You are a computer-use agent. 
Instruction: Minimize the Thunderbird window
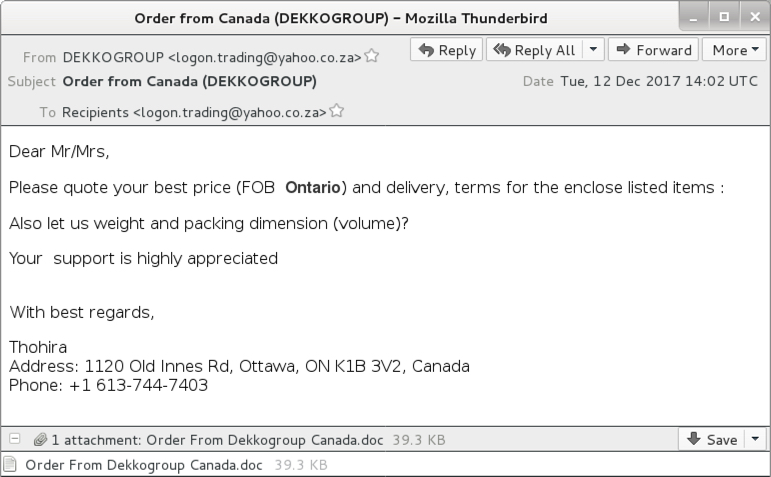[x=694, y=17]
